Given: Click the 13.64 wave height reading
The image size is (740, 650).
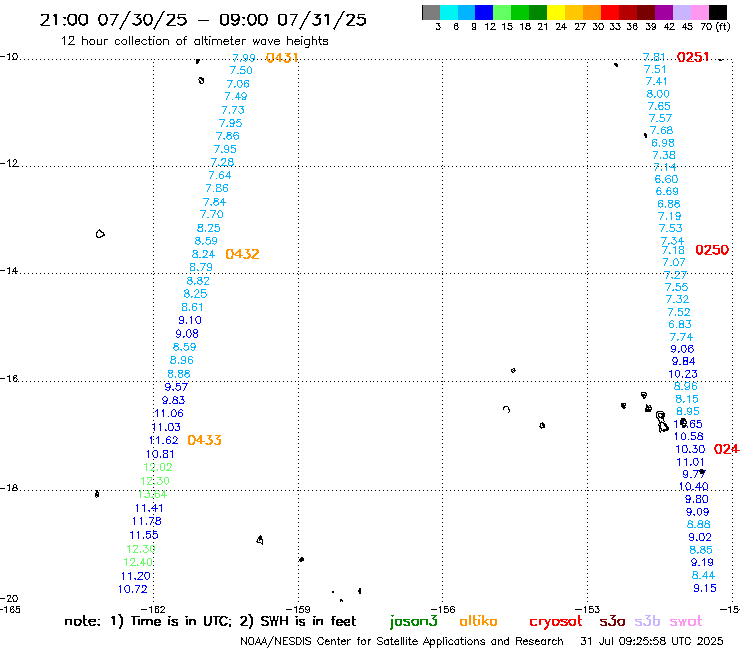Looking at the screenshot, I should pos(152,494).
